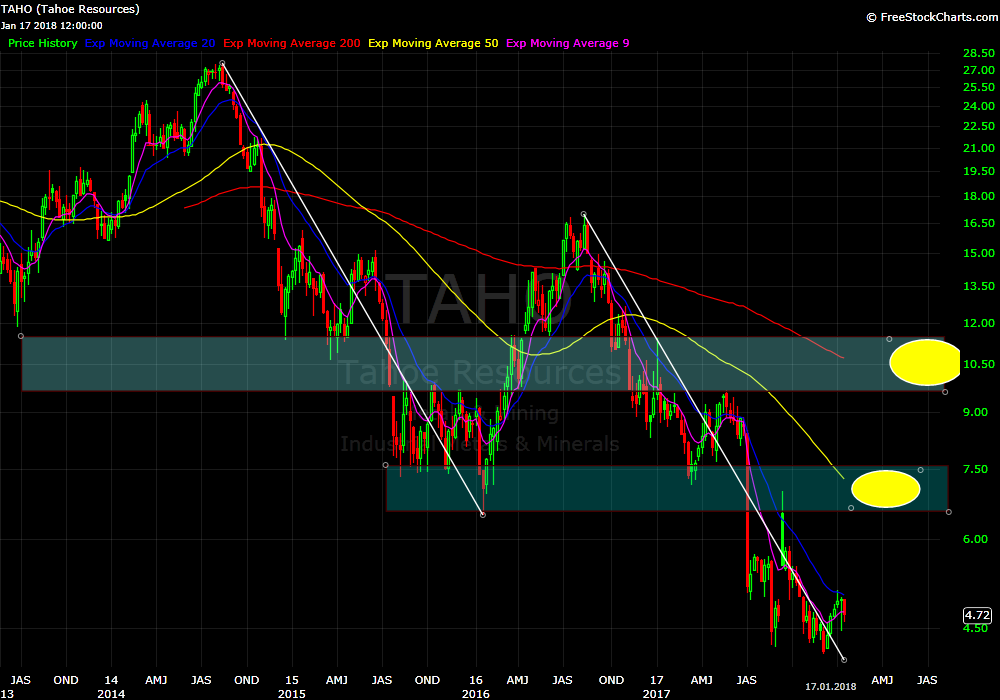1000x700 pixels.
Task: Grab the first trendline handle at the 2014 peak
Action: point(222,63)
